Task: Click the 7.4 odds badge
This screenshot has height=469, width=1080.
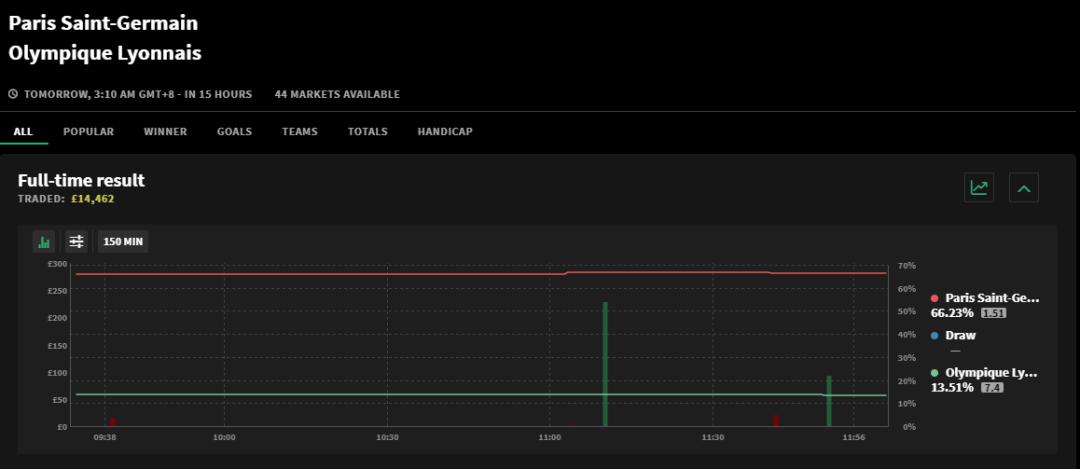Action: click(x=992, y=388)
